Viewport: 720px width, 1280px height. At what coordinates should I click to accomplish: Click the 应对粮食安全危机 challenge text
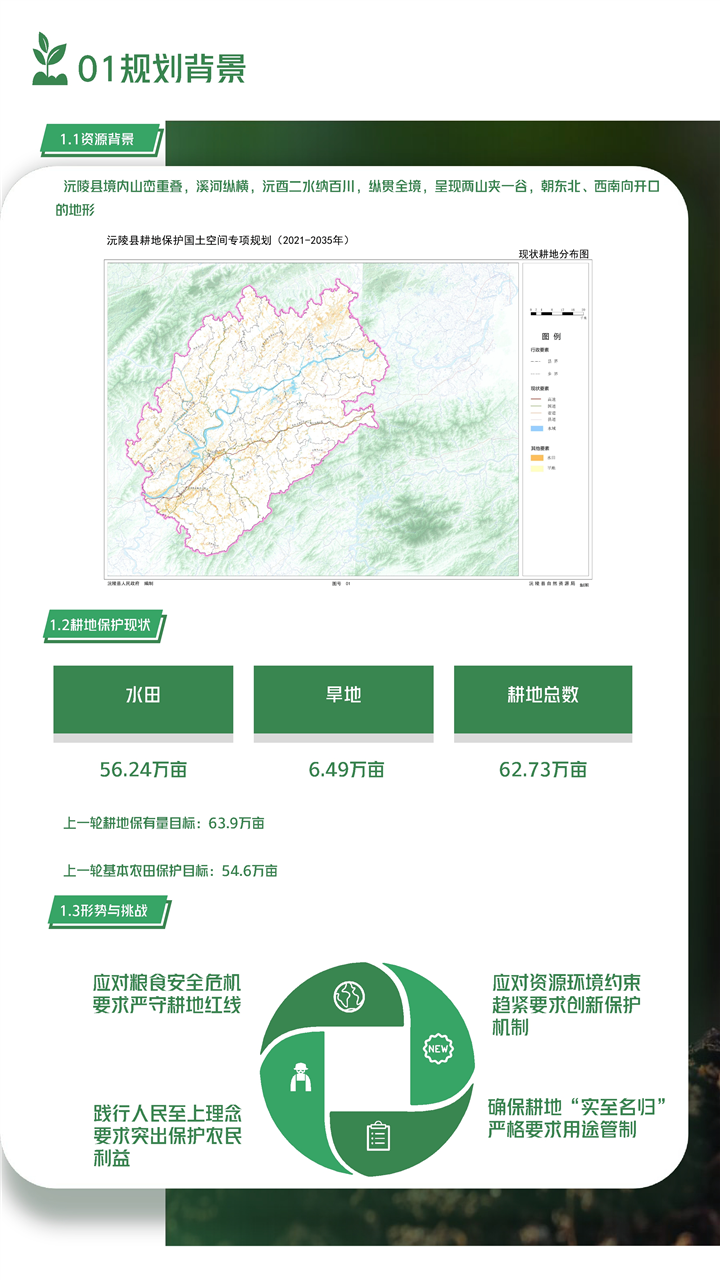tap(167, 982)
